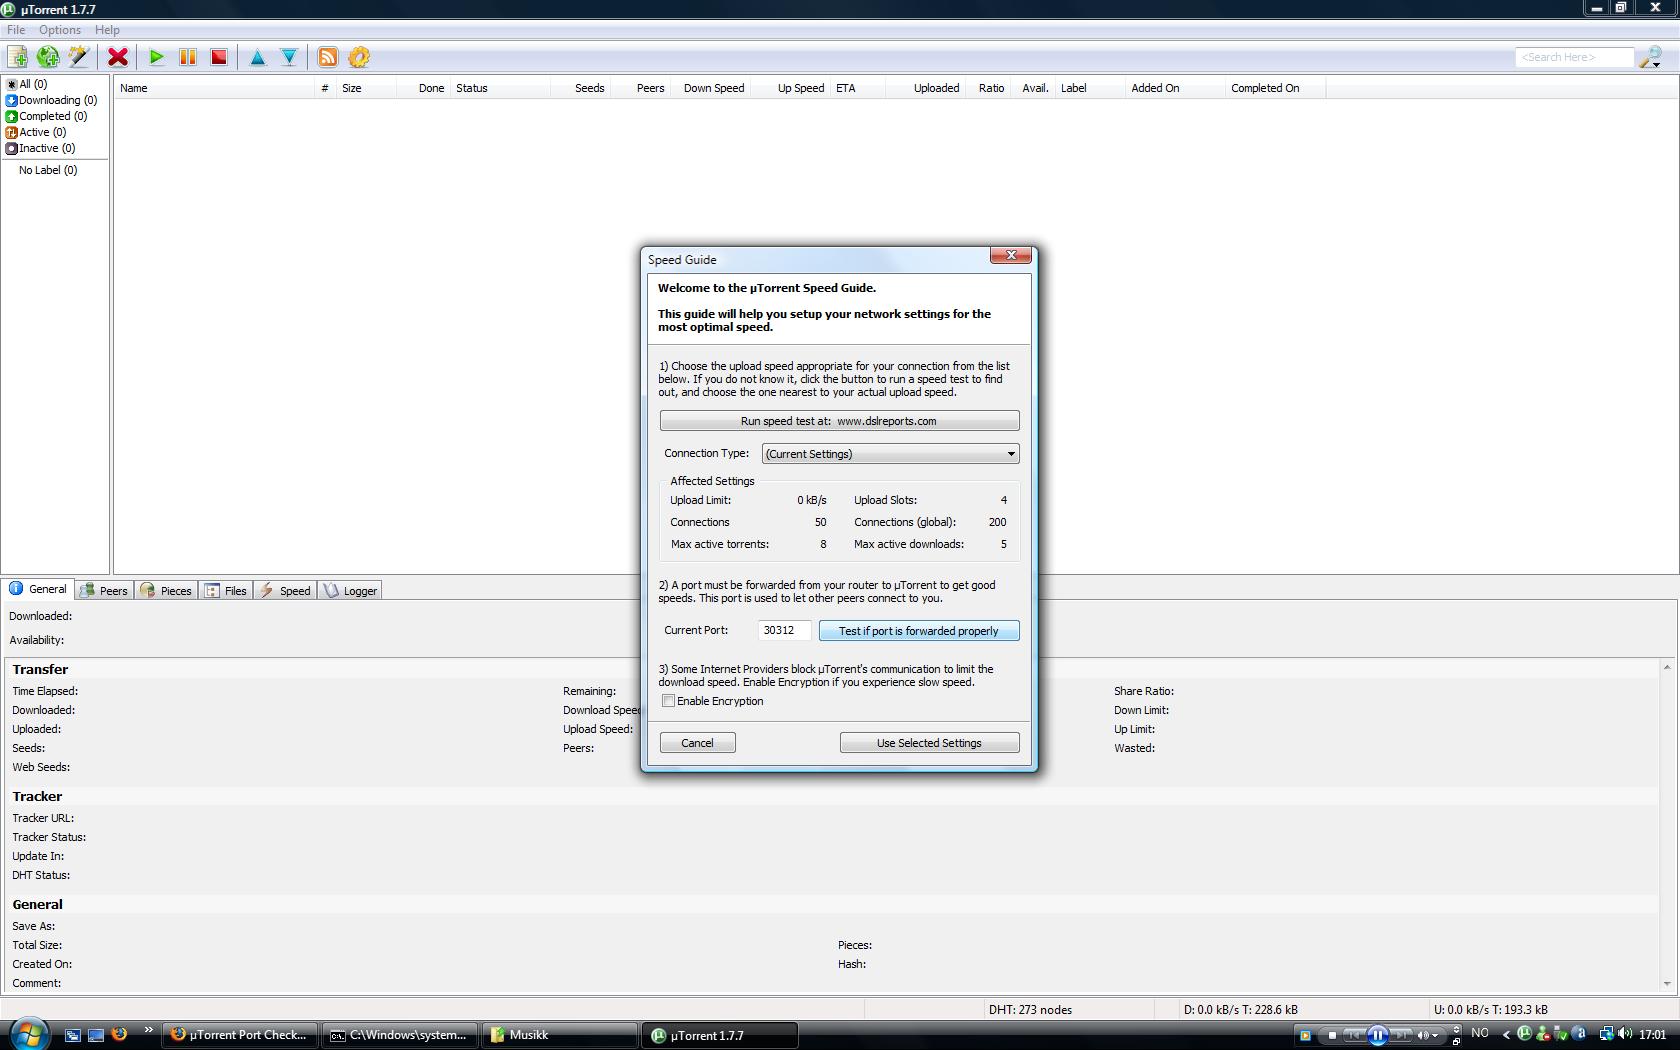Click the red Stop torrent icon
The width and height of the screenshot is (1680, 1050).
point(218,57)
